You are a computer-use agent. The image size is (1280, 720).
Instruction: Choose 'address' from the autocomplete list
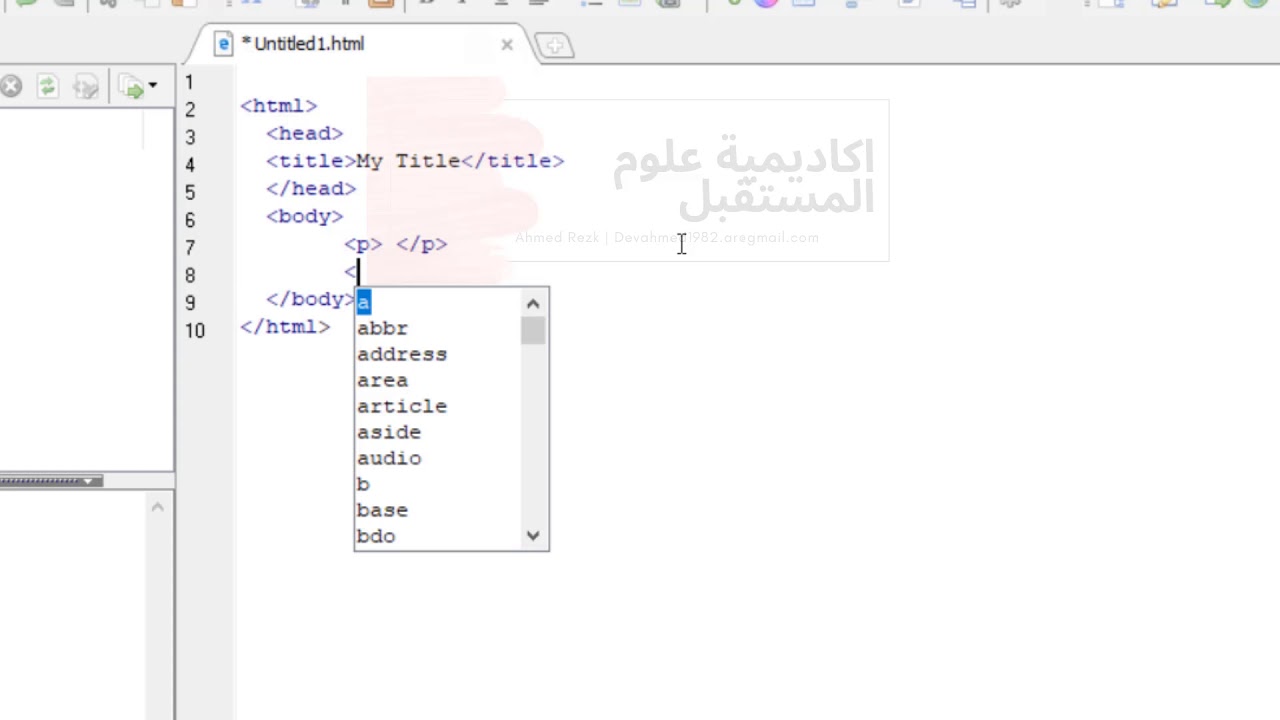pyautogui.click(x=402, y=354)
